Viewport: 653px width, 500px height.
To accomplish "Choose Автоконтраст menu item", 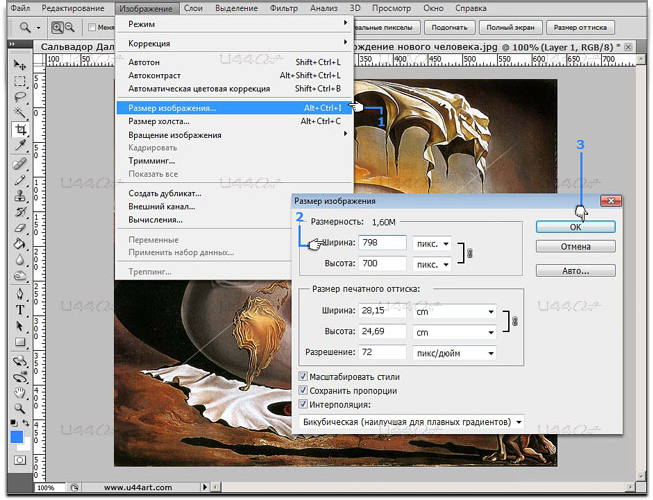I will (x=234, y=75).
